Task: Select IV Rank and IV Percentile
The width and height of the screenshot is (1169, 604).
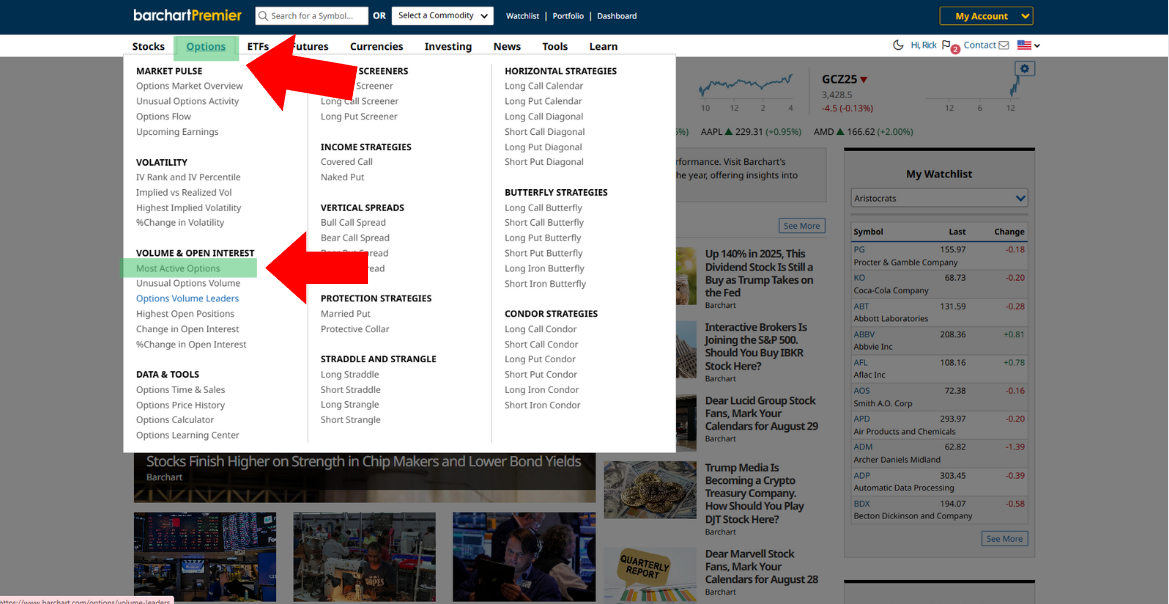Action: (x=188, y=177)
